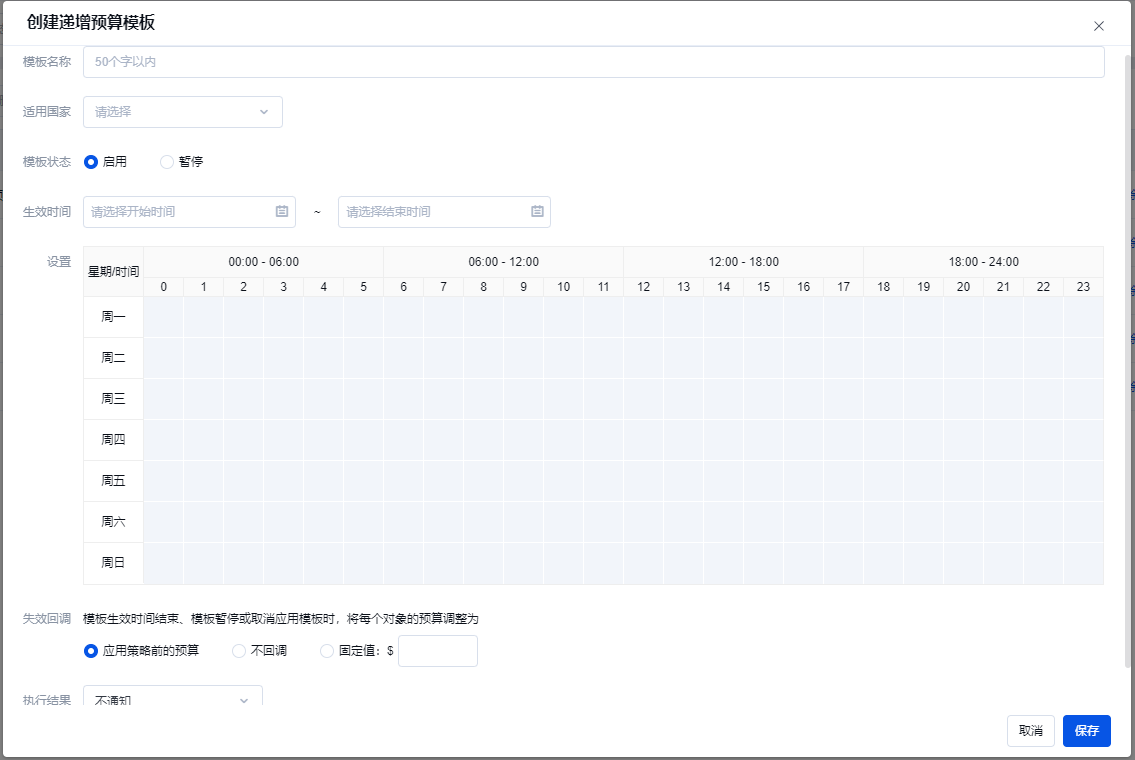The image size is (1135, 760).
Task: Select the 固定值 radio option
Action: [x=327, y=651]
